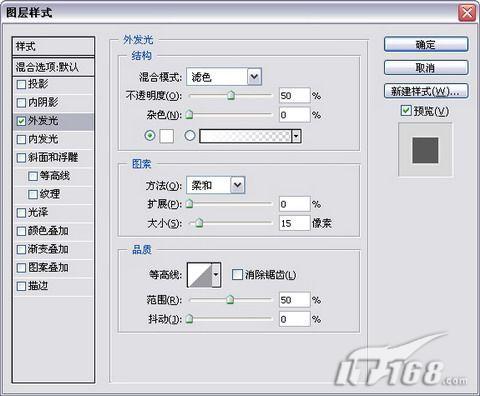Screen dimensions: 480x396
Task: Select the gradient radio button
Action: click(x=190, y=136)
